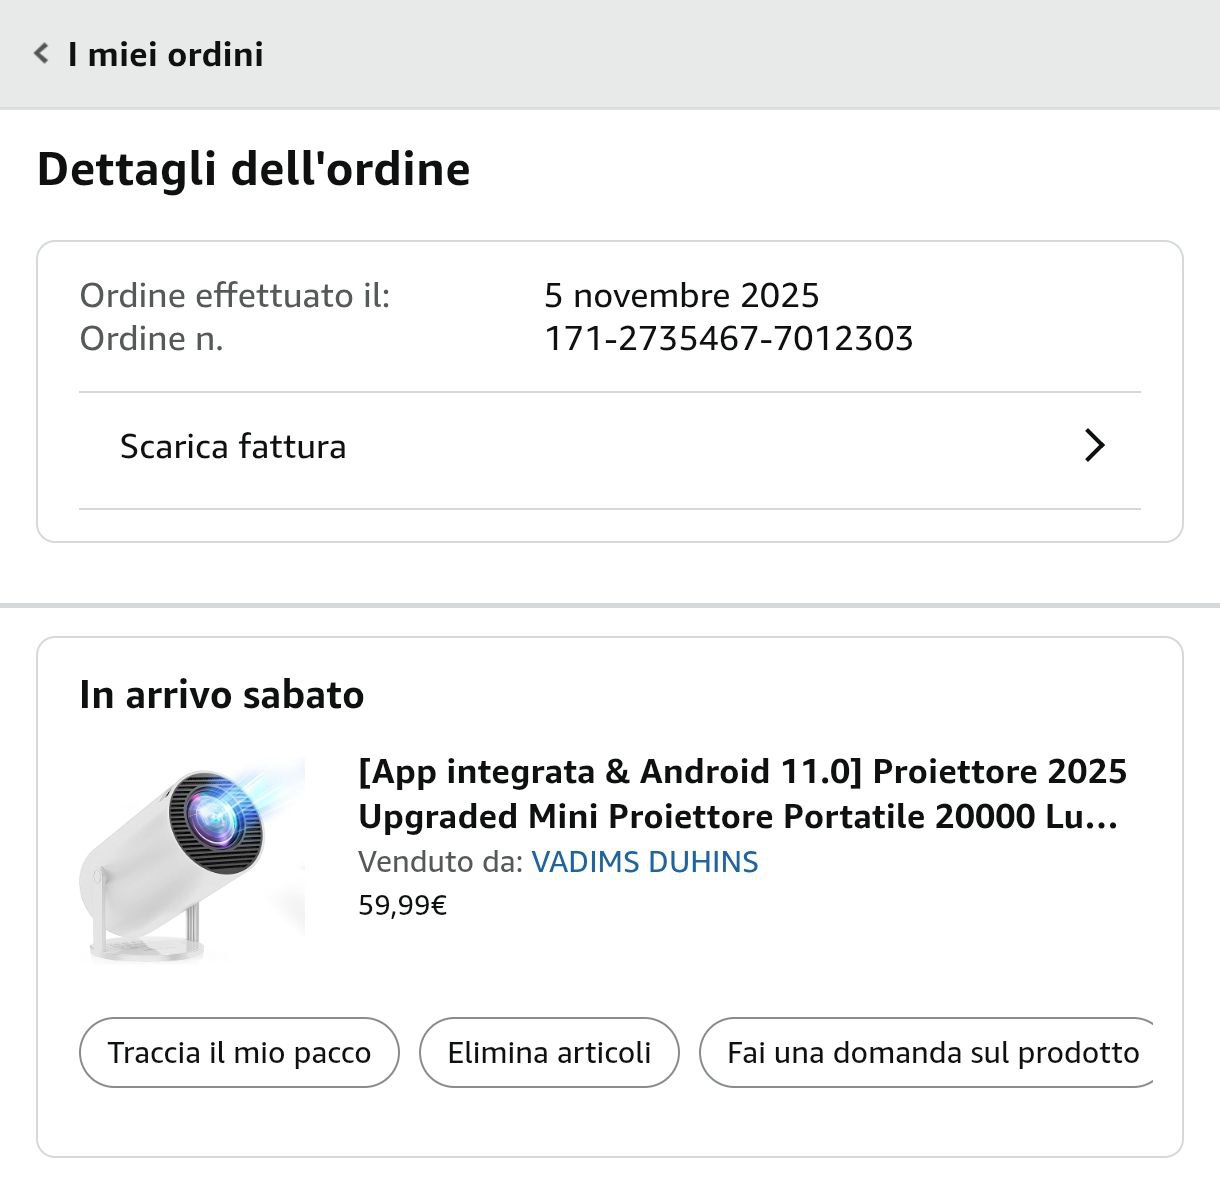Image resolution: width=1220 pixels, height=1182 pixels.
Task: Tap the back chevron icon
Action: (x=41, y=53)
